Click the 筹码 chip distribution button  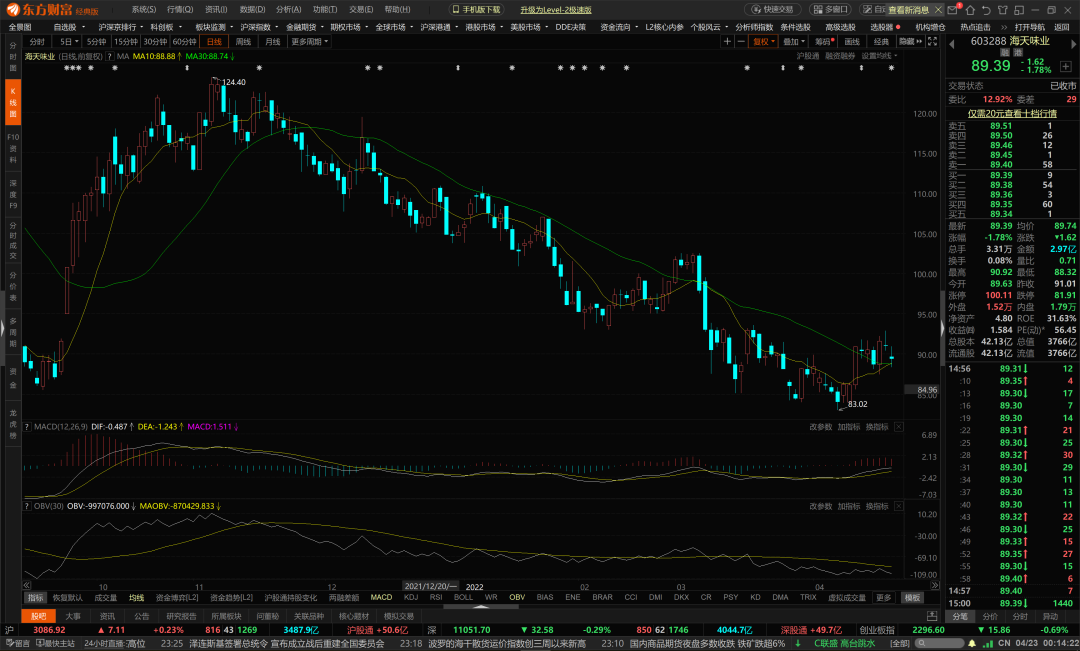[823, 41]
